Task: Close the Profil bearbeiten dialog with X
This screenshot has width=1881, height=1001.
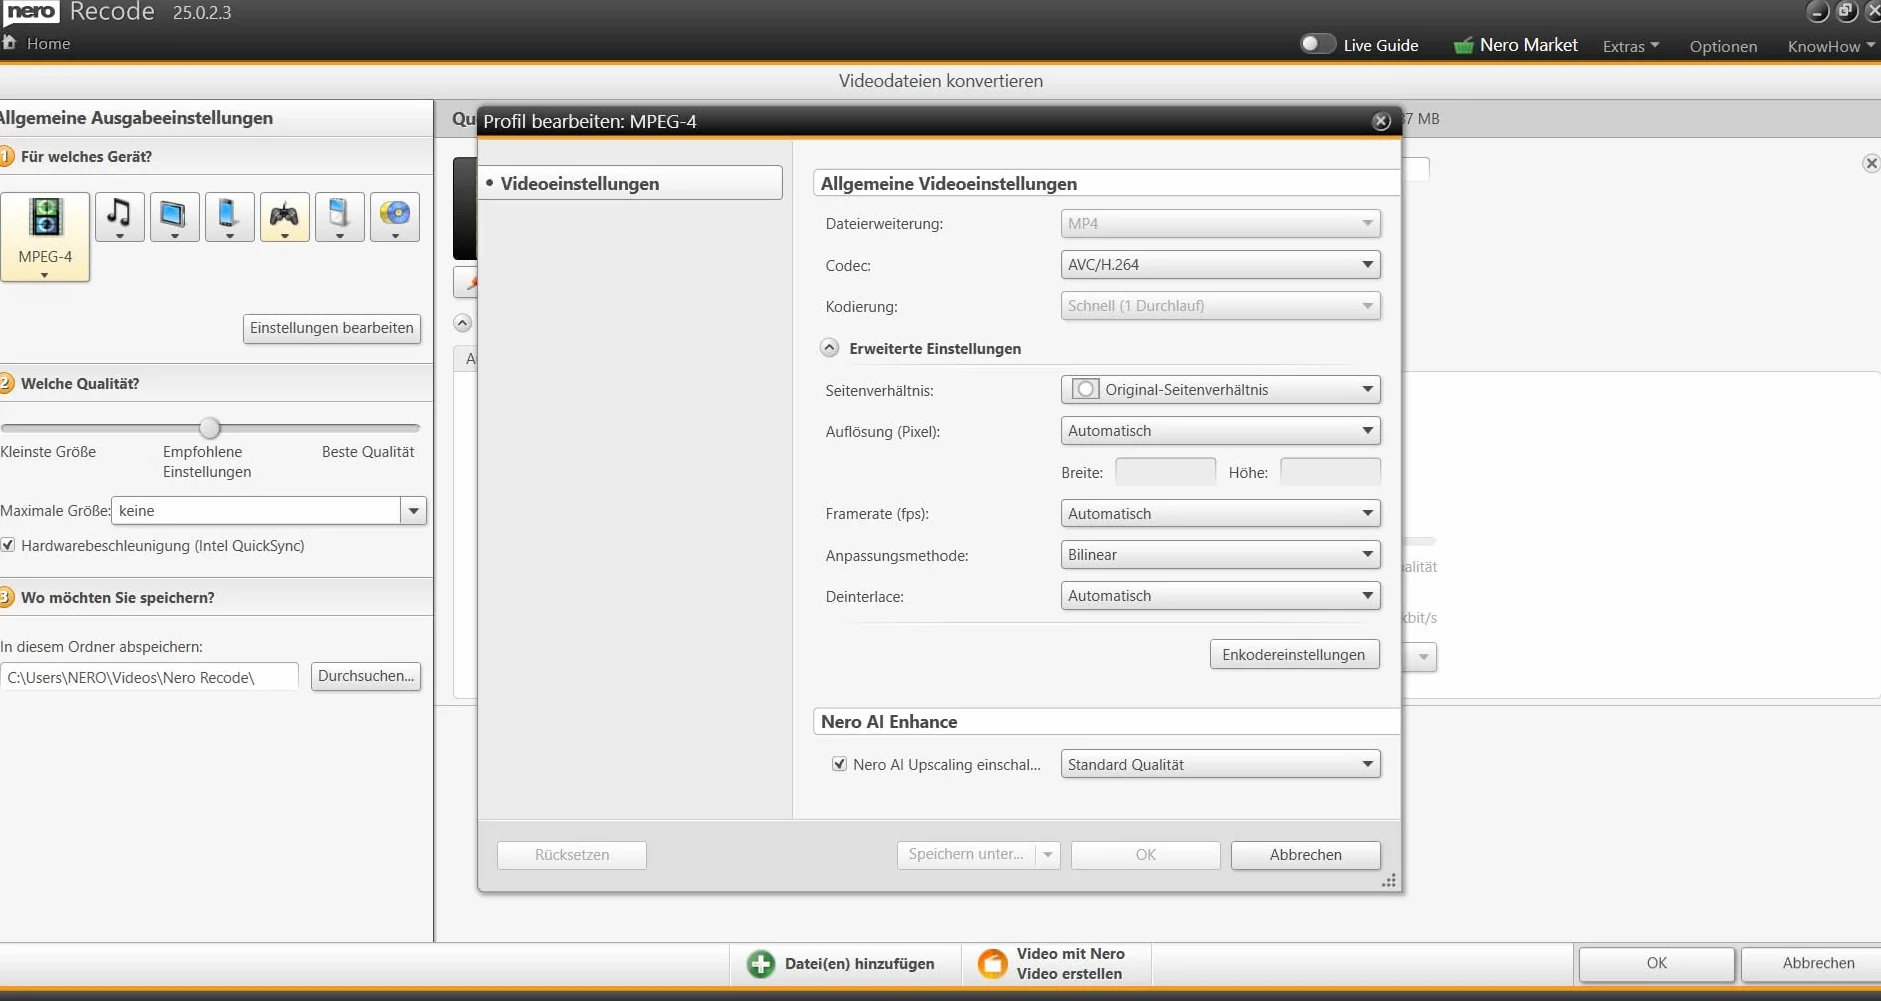Action: [1381, 121]
